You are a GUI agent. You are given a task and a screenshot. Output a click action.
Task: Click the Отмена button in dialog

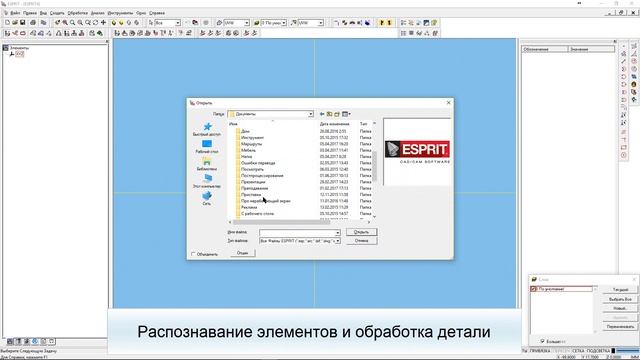(361, 241)
